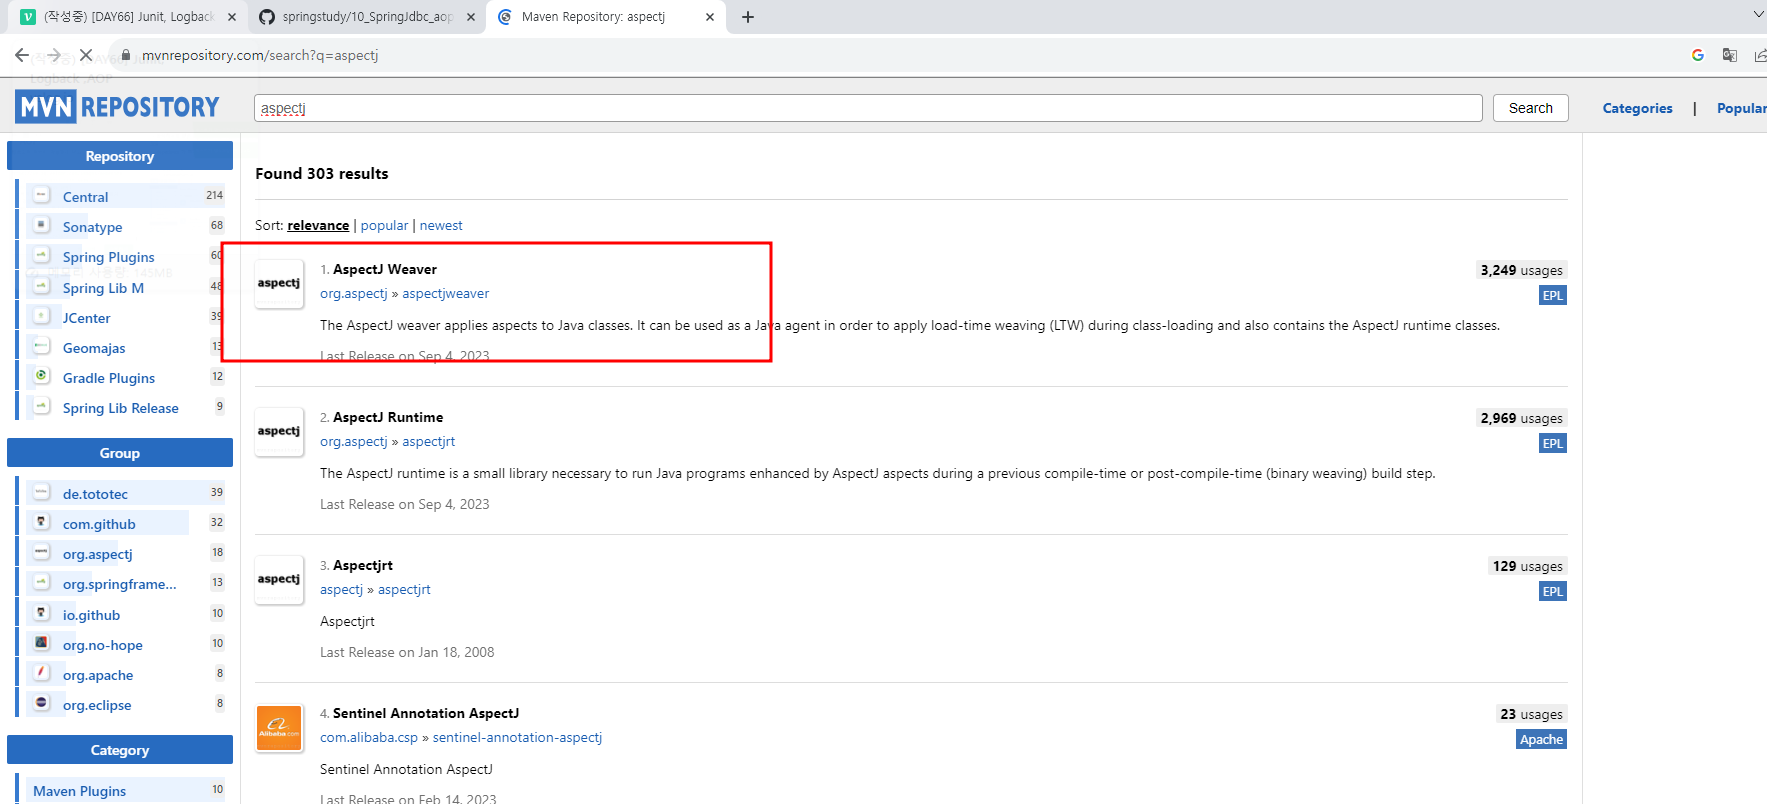Filter by org.aspectj group
Viewport: 1767px width, 804px height.
[97, 554]
